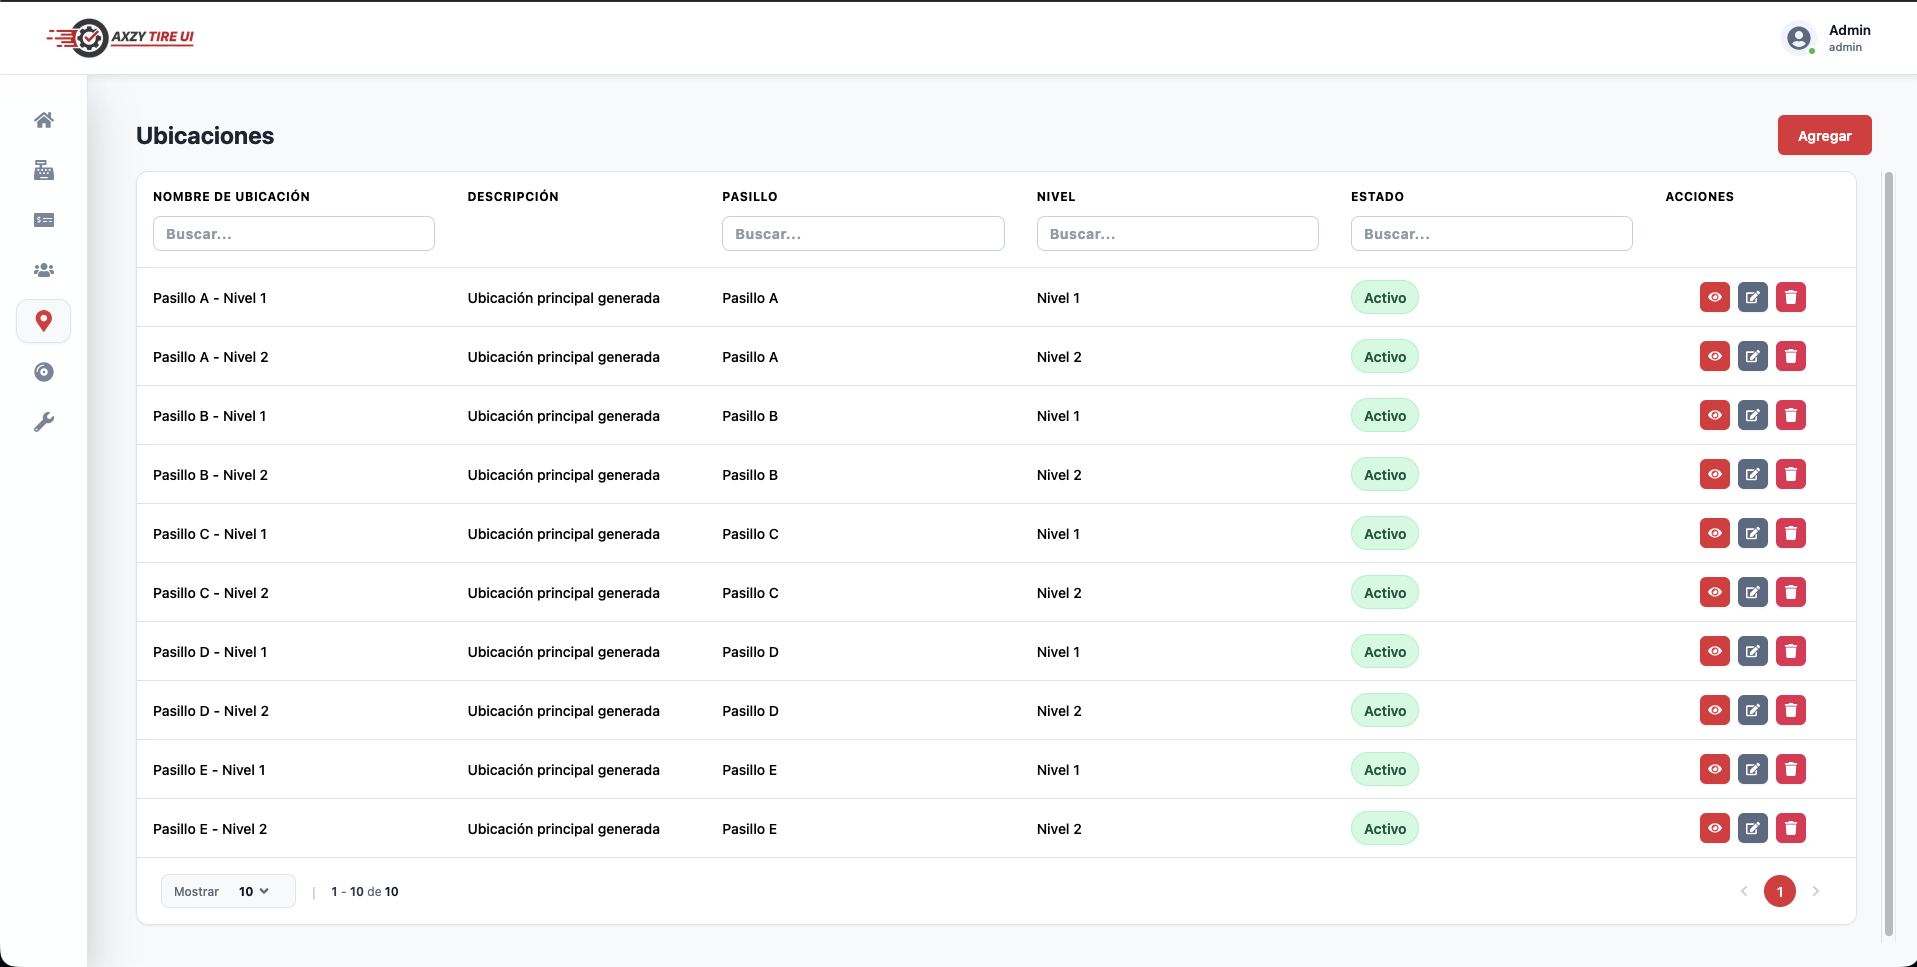View the Pasillo D - Nivel 1 row
Screen dimensions: 1917x967
[1714, 651]
